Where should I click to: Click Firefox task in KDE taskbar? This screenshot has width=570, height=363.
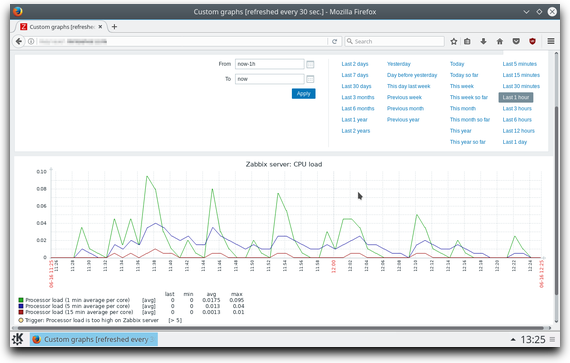coord(94,339)
